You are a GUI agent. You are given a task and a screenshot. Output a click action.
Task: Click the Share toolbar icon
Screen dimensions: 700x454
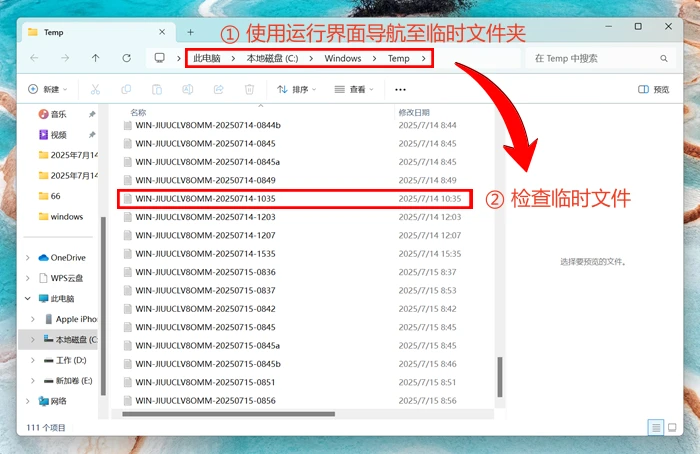218,89
